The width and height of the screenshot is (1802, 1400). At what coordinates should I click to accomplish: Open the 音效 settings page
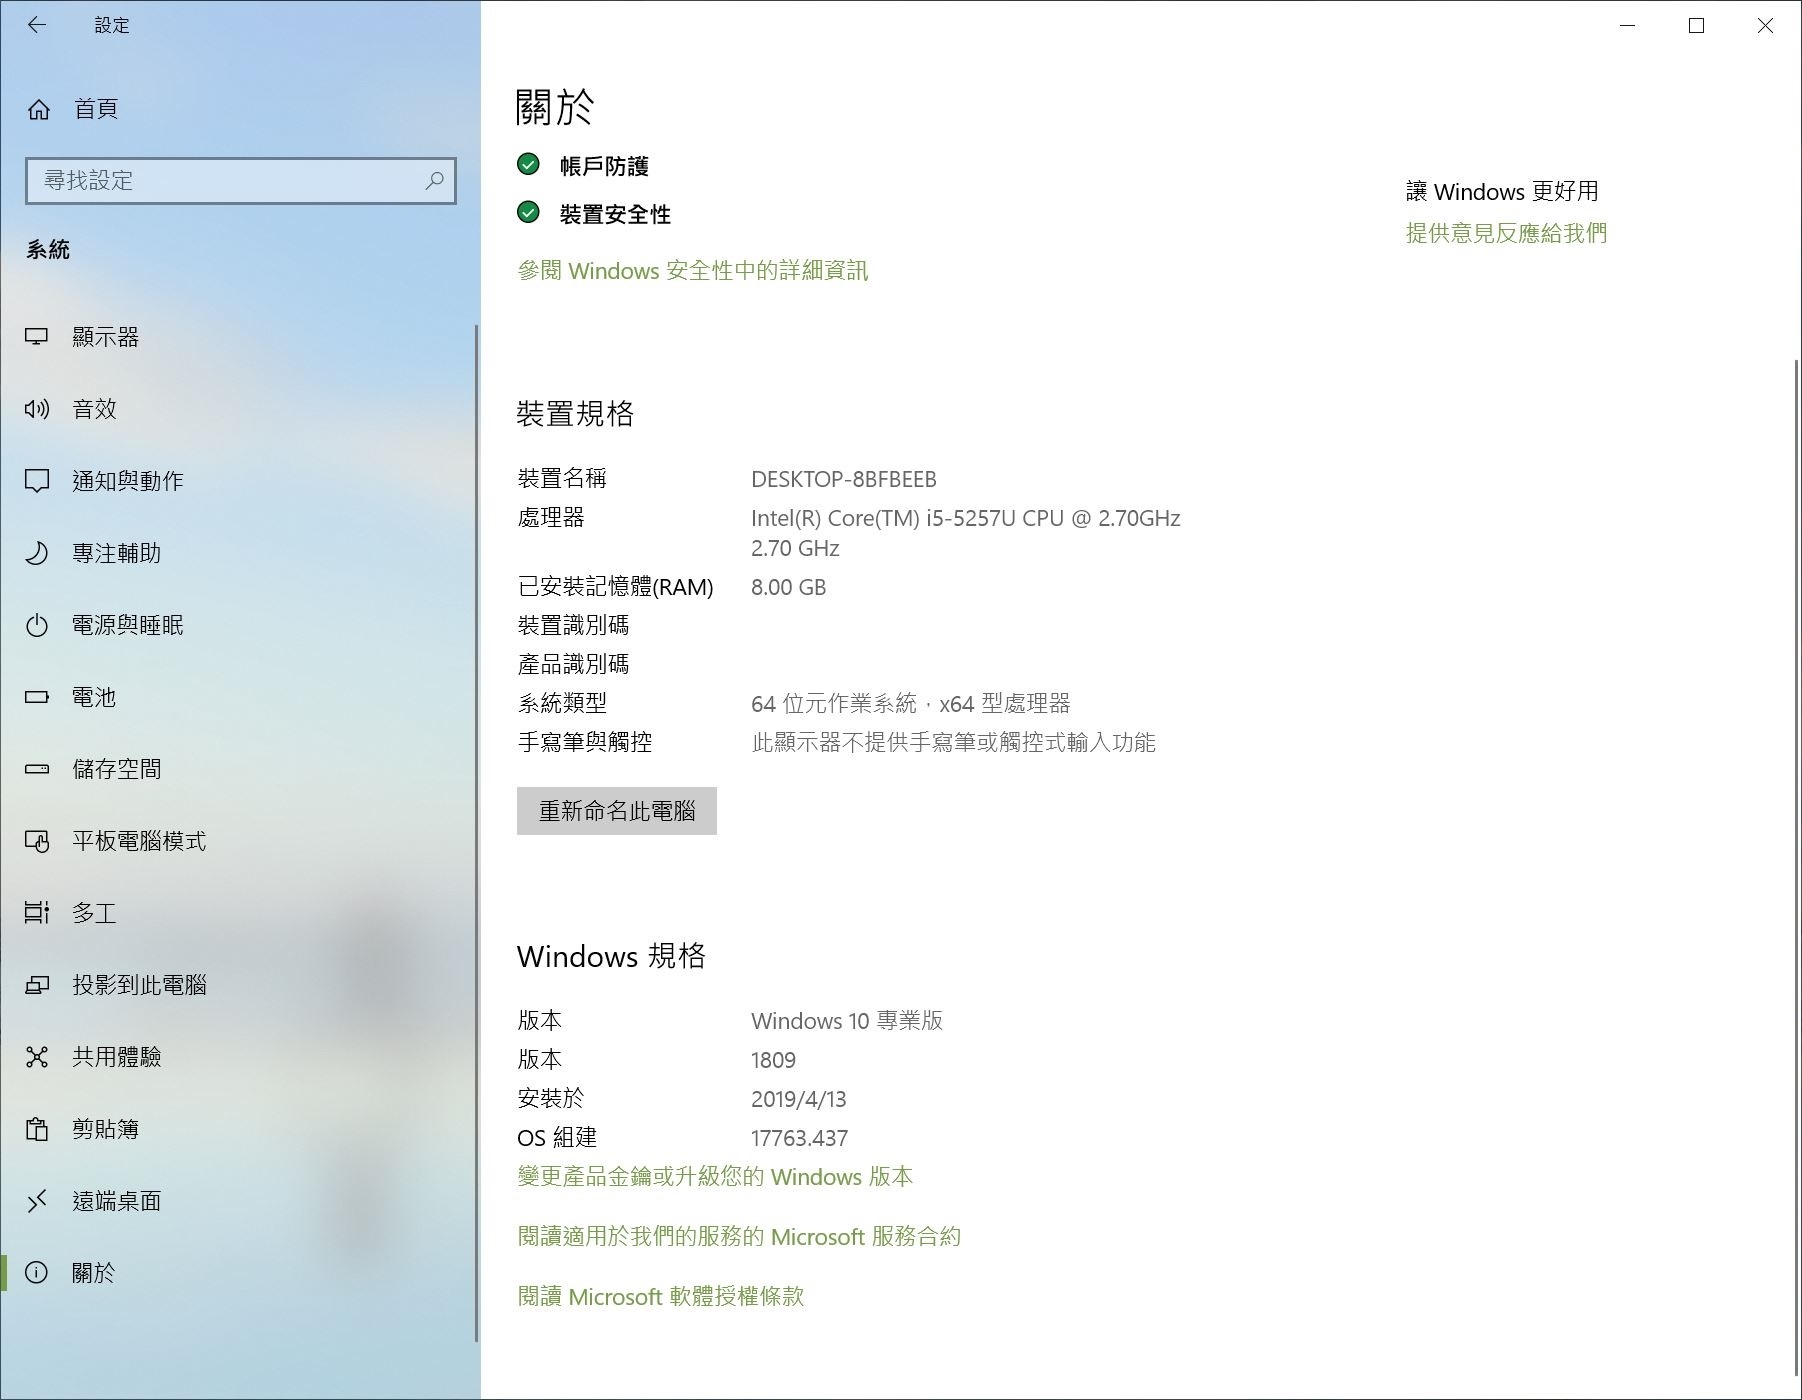(x=238, y=409)
